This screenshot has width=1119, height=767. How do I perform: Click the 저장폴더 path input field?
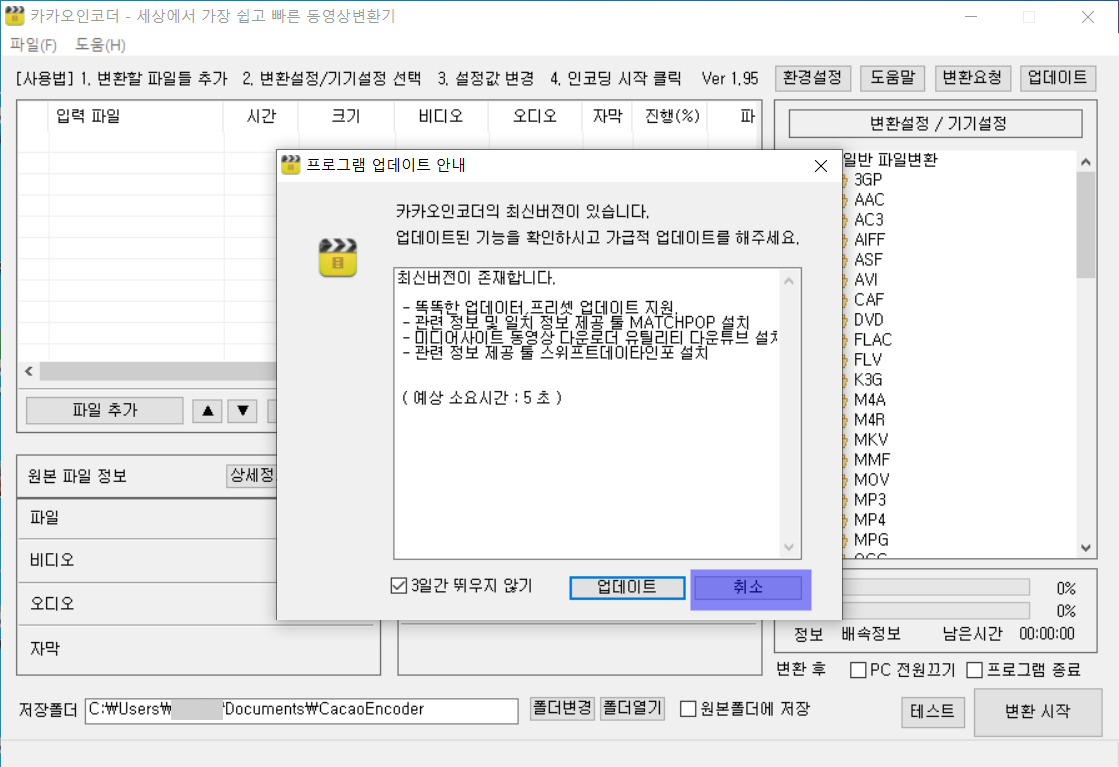[301, 711]
